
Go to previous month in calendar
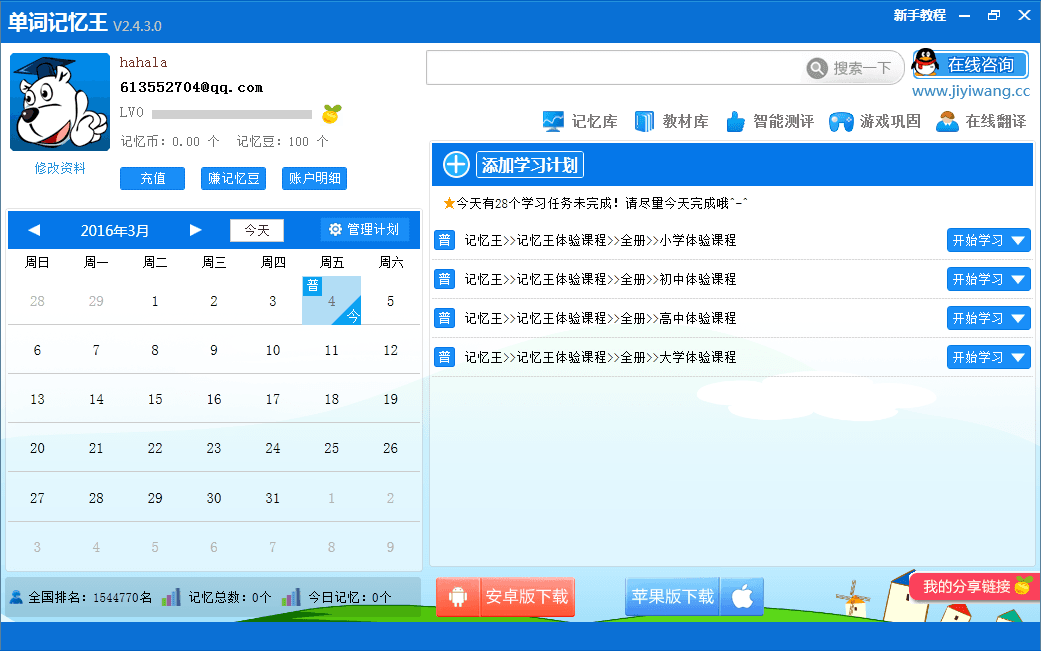(x=34, y=230)
